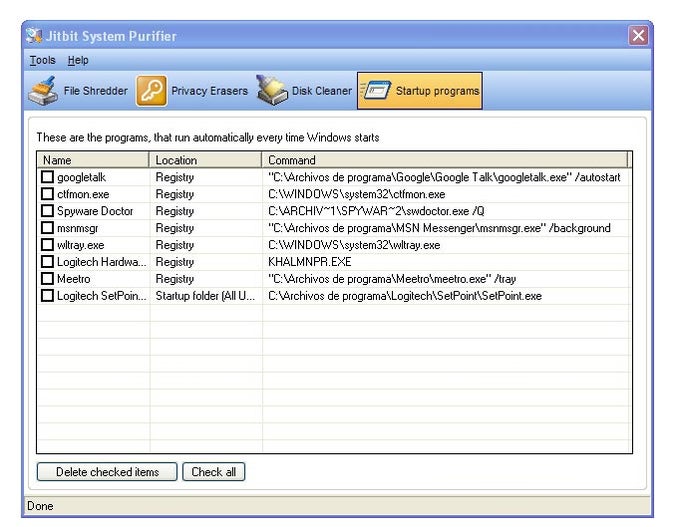
Task: Tick the wltray.exe checkbox
Action: [x=47, y=245]
